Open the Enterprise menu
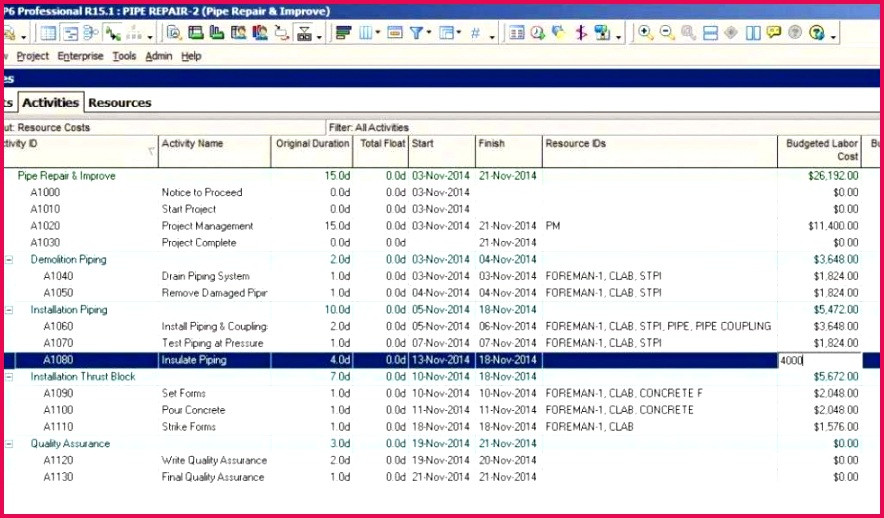Screen dimensions: 884x518 point(79,56)
